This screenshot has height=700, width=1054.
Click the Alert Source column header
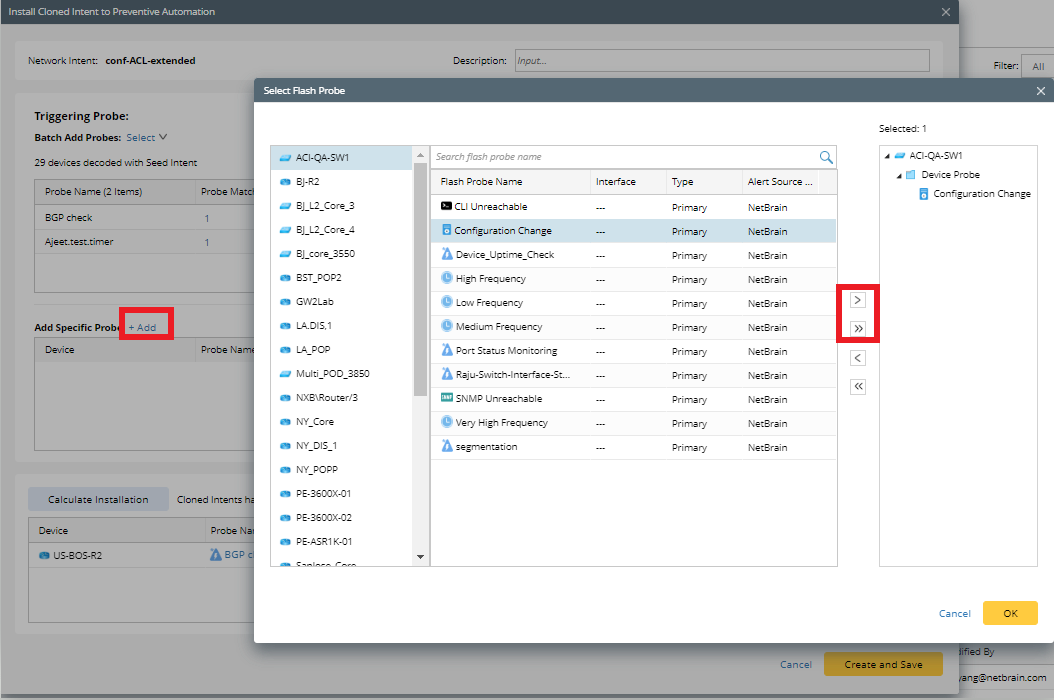[780, 182]
